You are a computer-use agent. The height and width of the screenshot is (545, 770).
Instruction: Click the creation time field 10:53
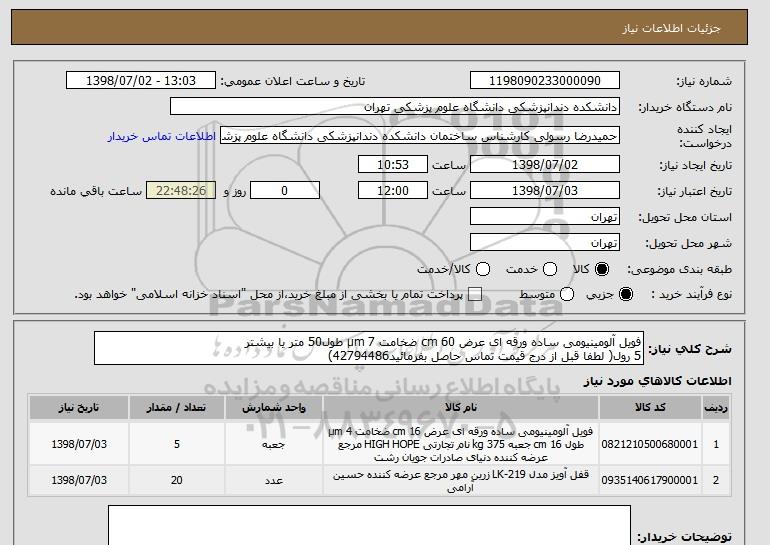[393, 164]
